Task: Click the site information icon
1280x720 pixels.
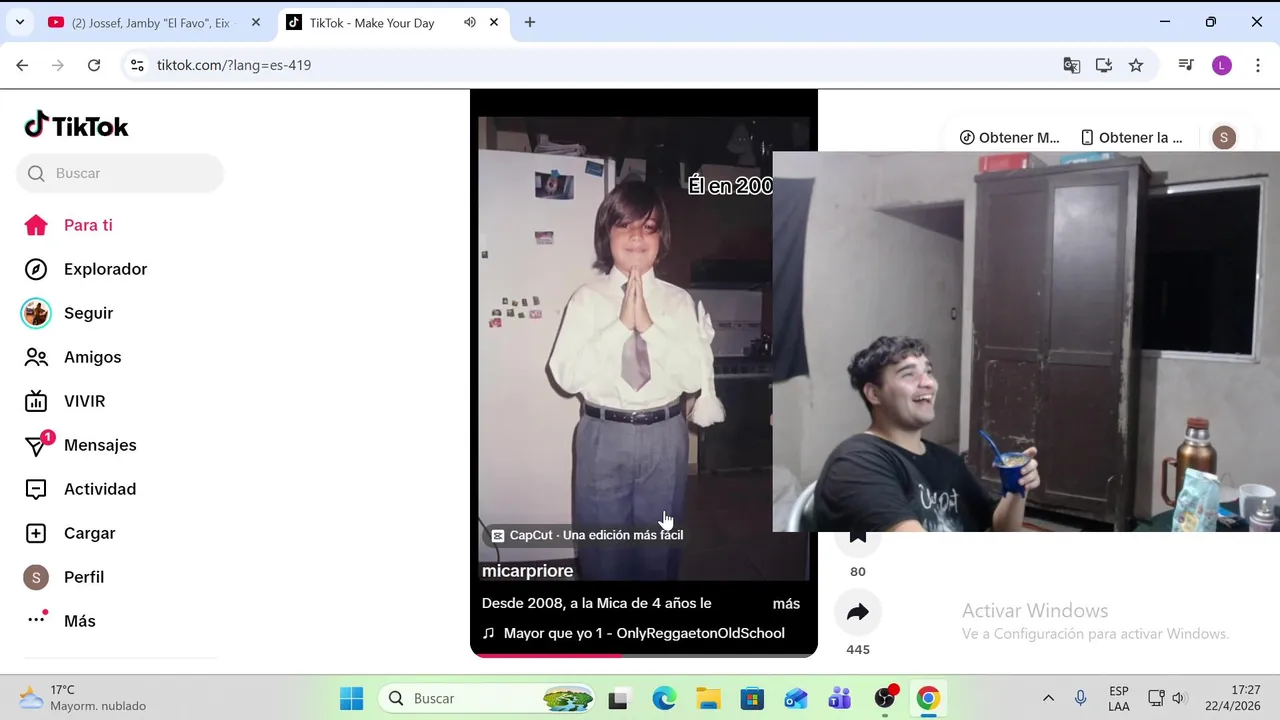Action: tap(138, 65)
